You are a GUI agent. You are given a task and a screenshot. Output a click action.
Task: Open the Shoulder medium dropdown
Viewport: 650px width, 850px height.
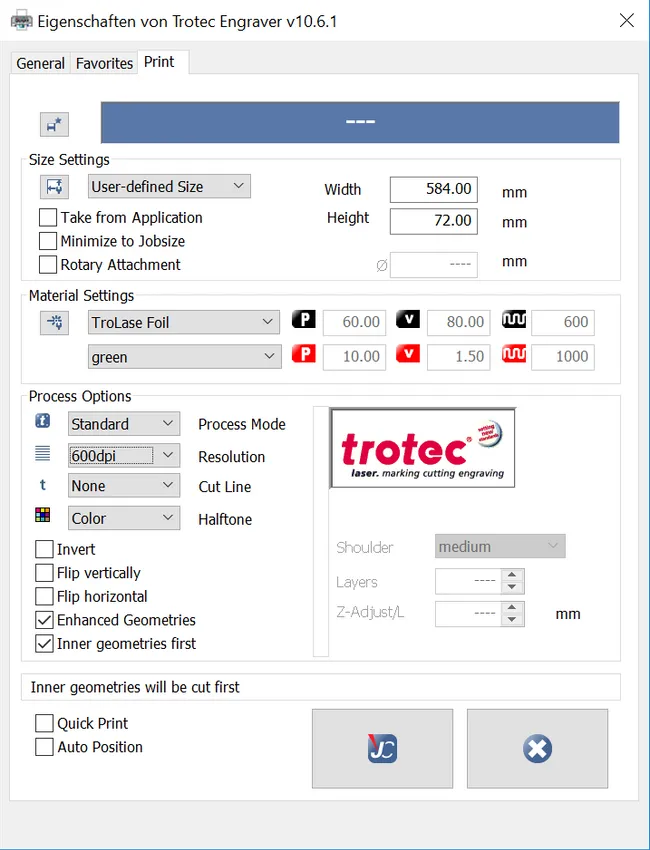500,546
